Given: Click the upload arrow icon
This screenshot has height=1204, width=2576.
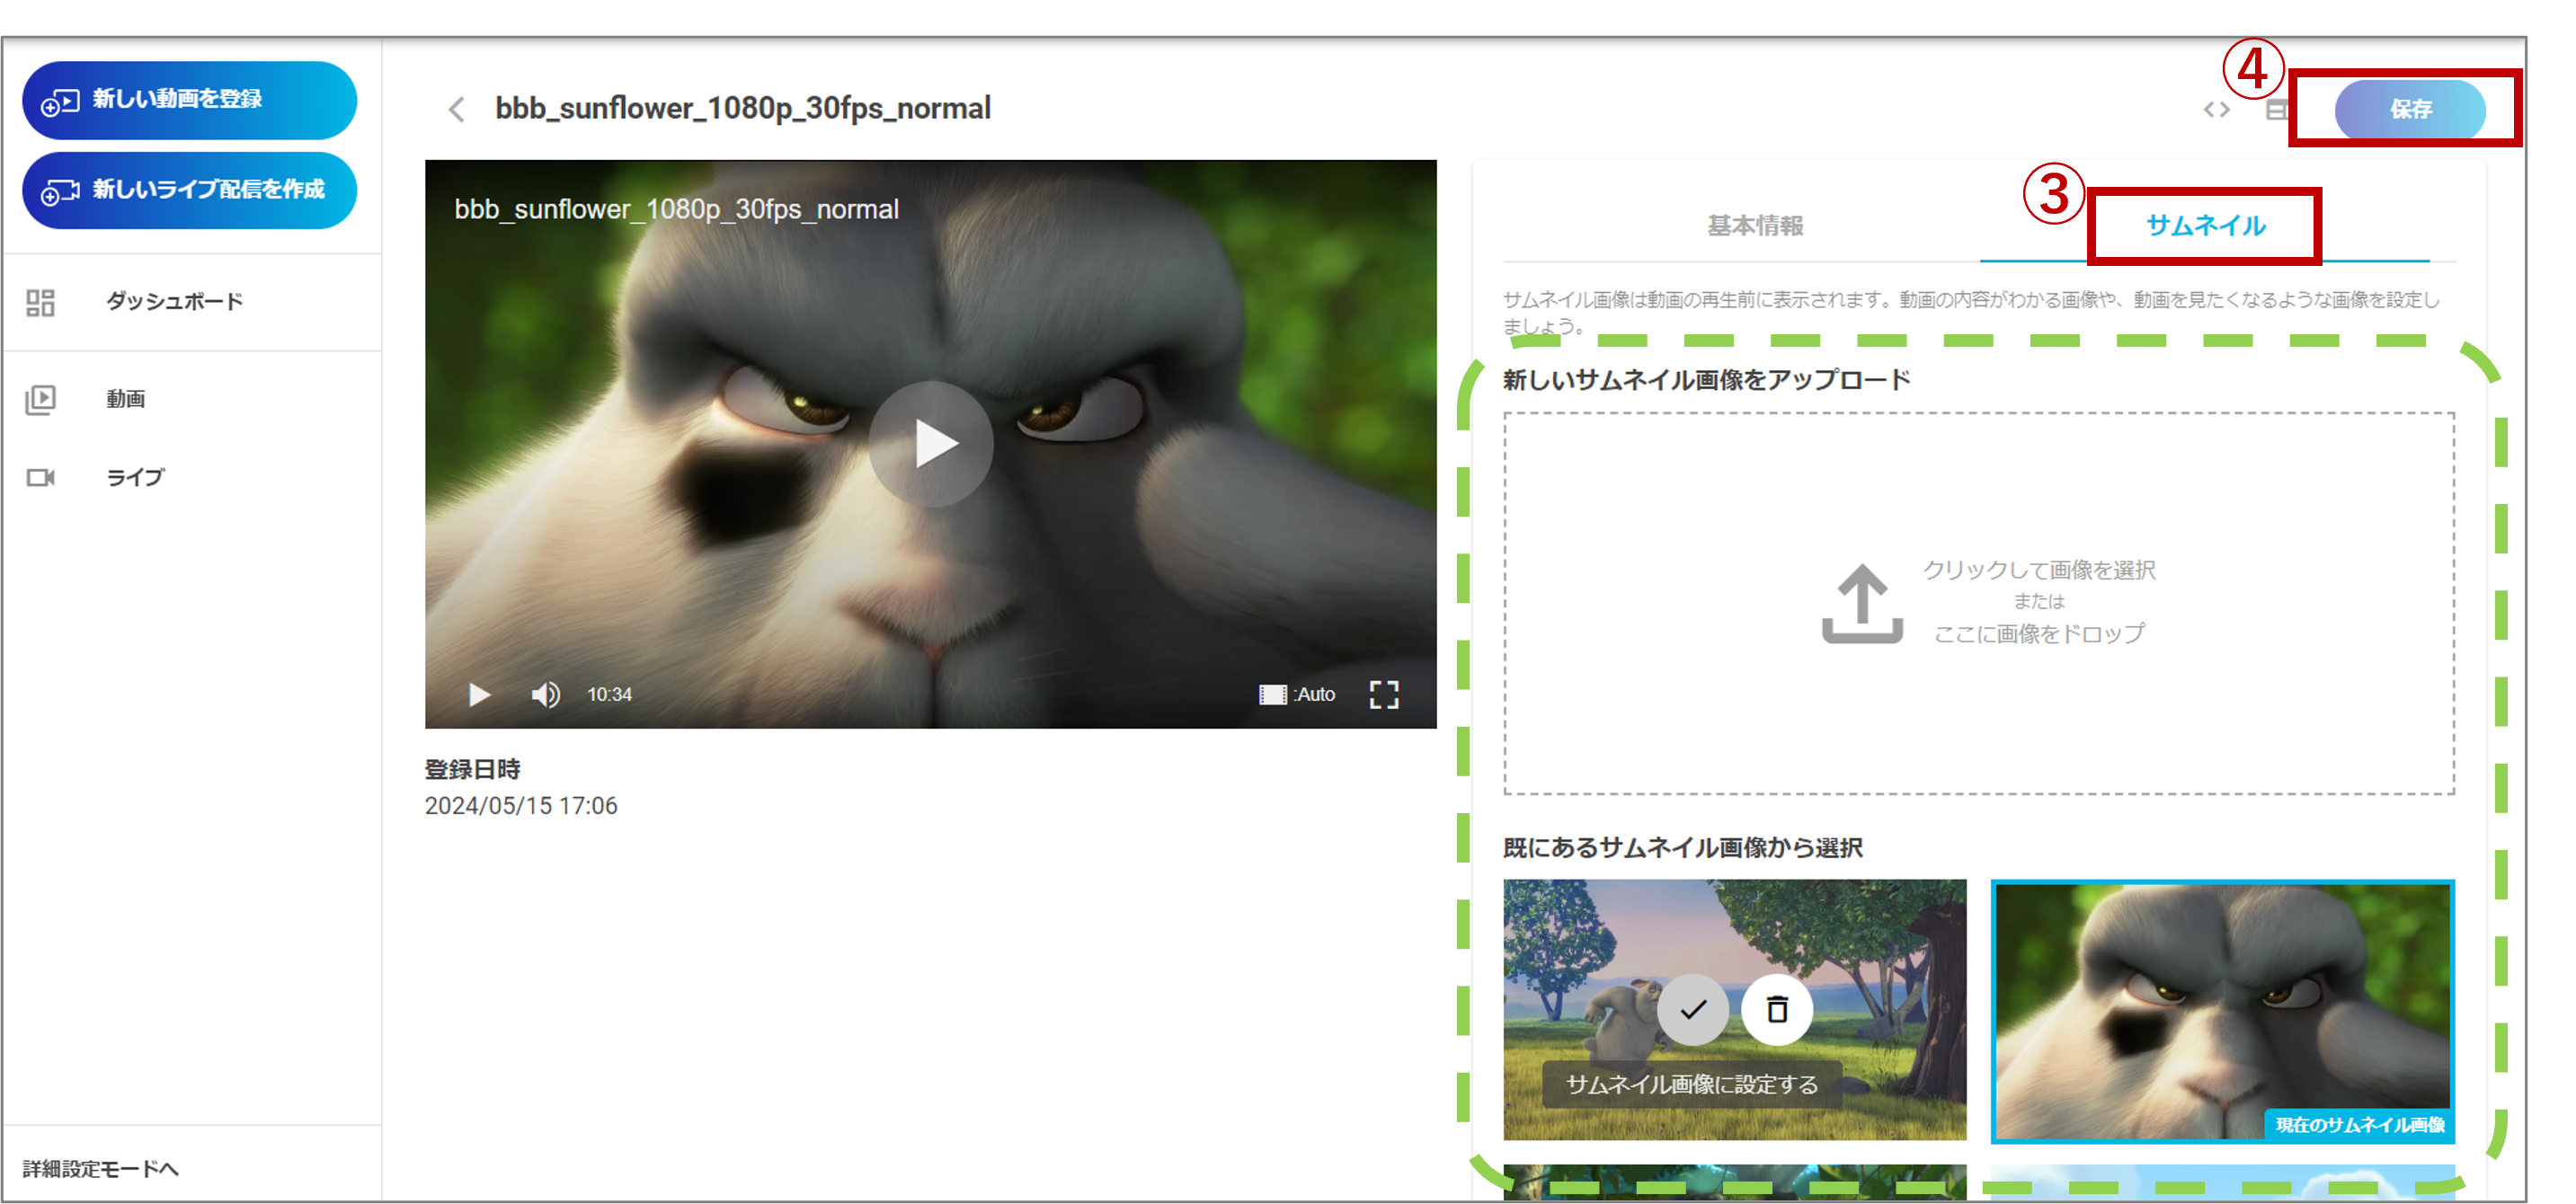Looking at the screenshot, I should pyautogui.click(x=1861, y=603).
